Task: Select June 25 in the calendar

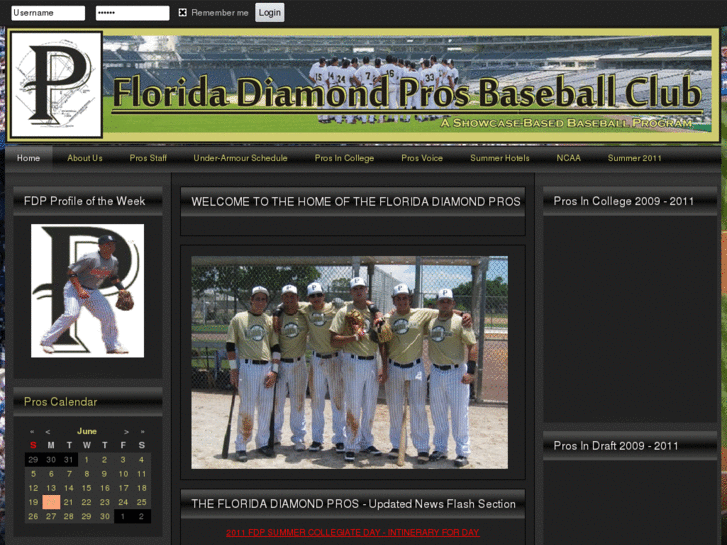Action: tap(141, 502)
